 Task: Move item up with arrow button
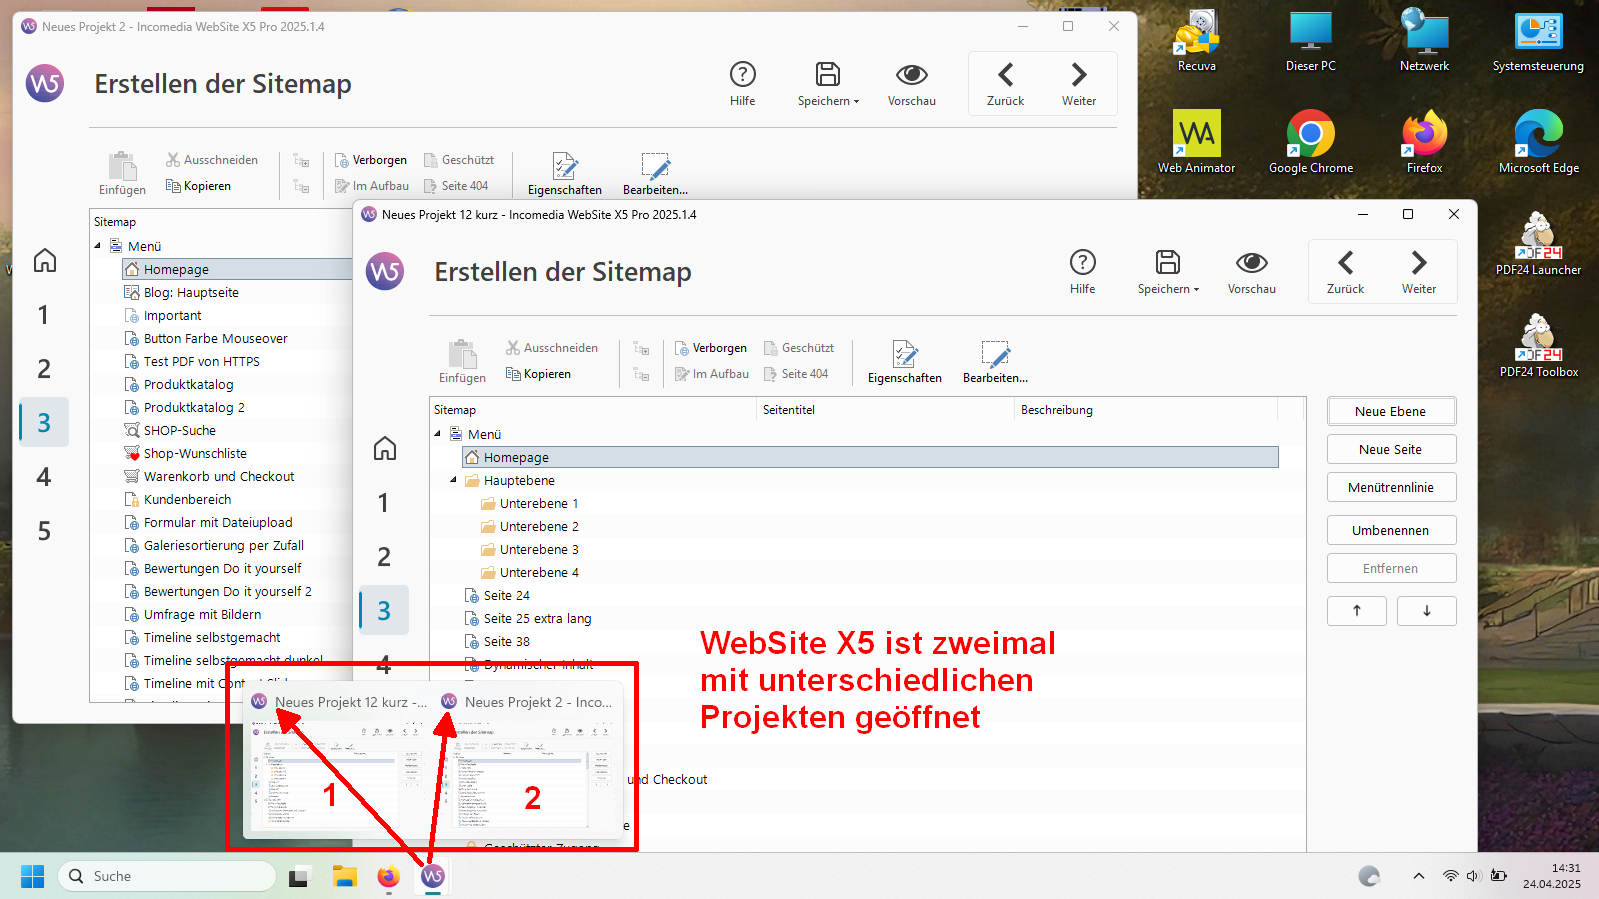coord(1357,611)
